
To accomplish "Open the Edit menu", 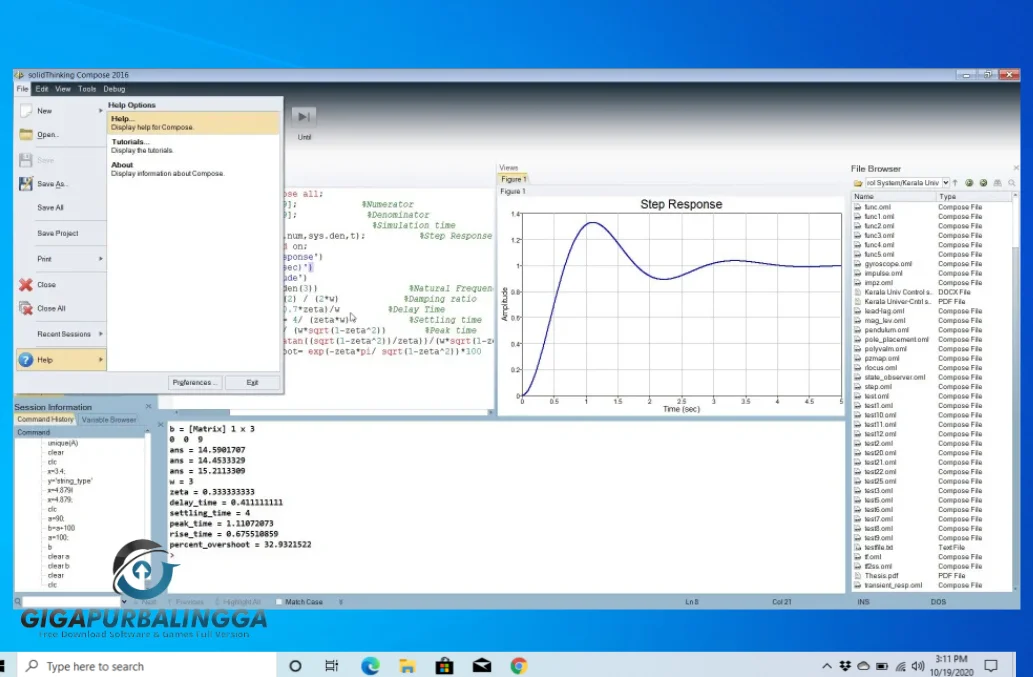I will 42,89.
